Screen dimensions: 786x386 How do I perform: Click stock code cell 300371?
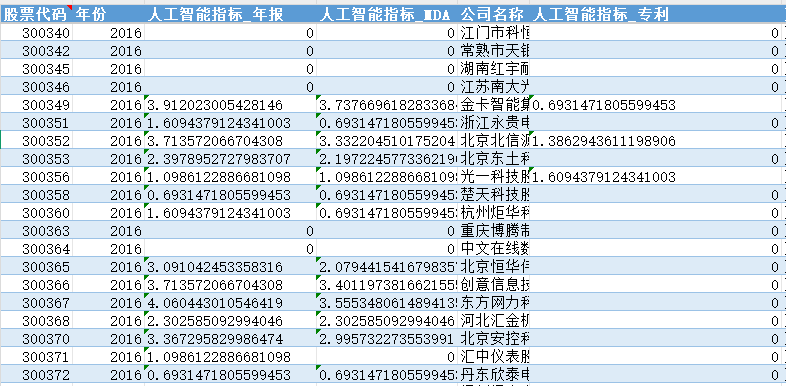pyautogui.click(x=37, y=356)
